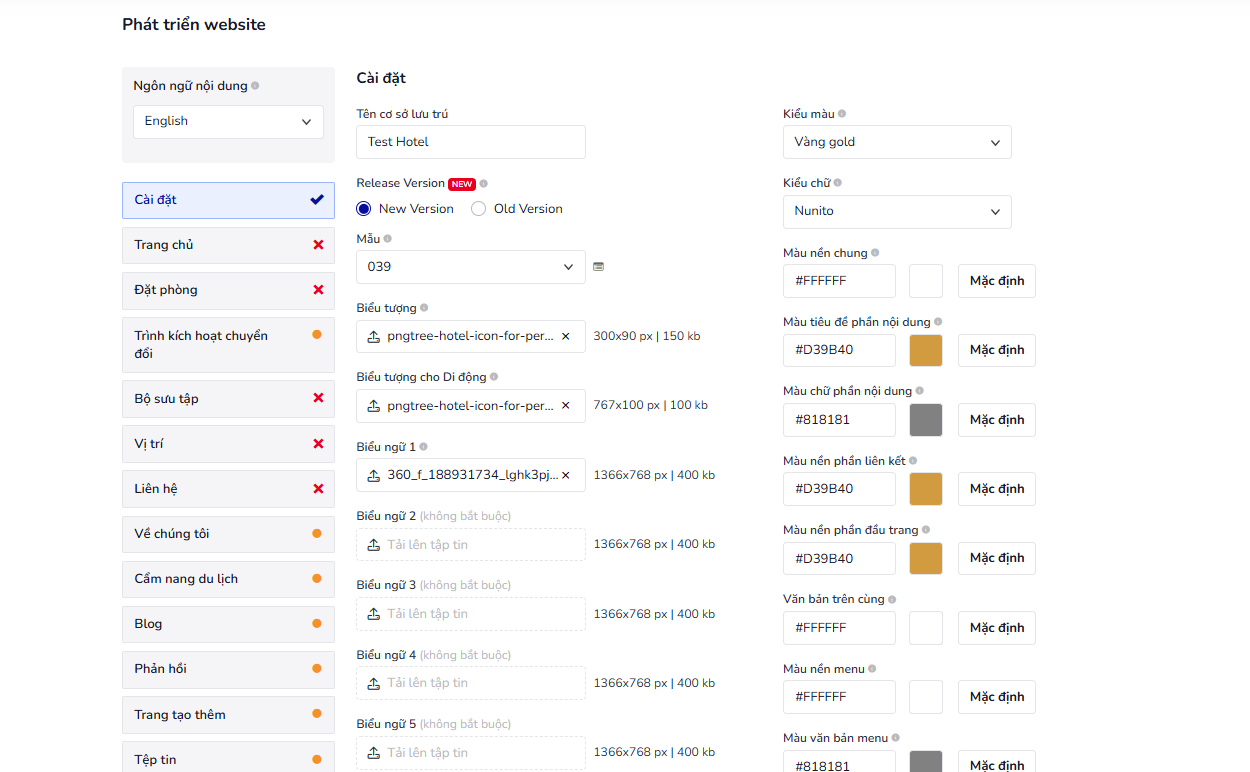Open the Ngôn ngữ nội dung English dropdown
The height and width of the screenshot is (772, 1250).
228,121
